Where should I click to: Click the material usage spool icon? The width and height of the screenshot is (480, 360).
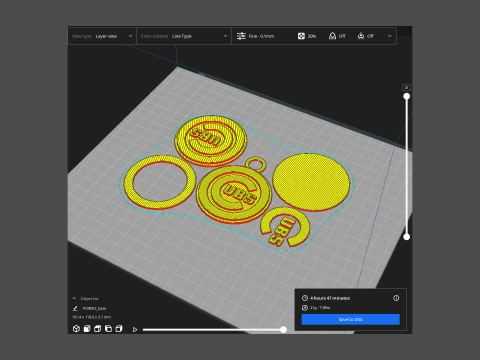pyautogui.click(x=305, y=308)
